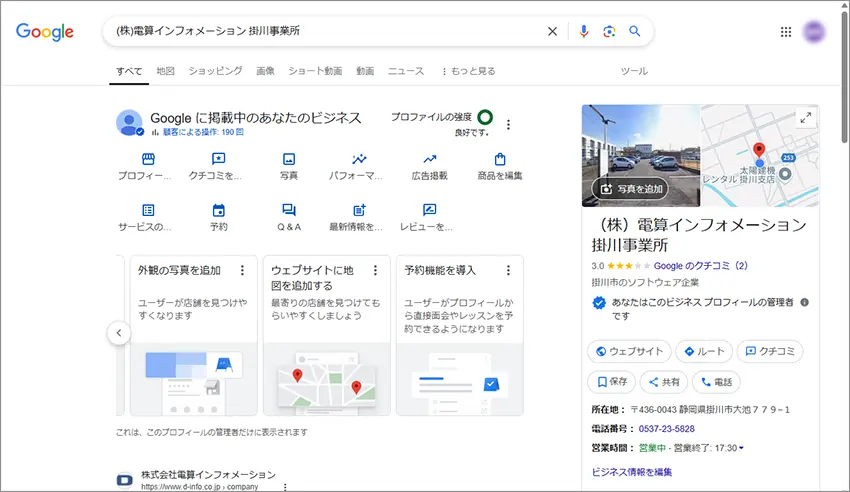Open the 株式会社電算インフォメーション search result

208,475
